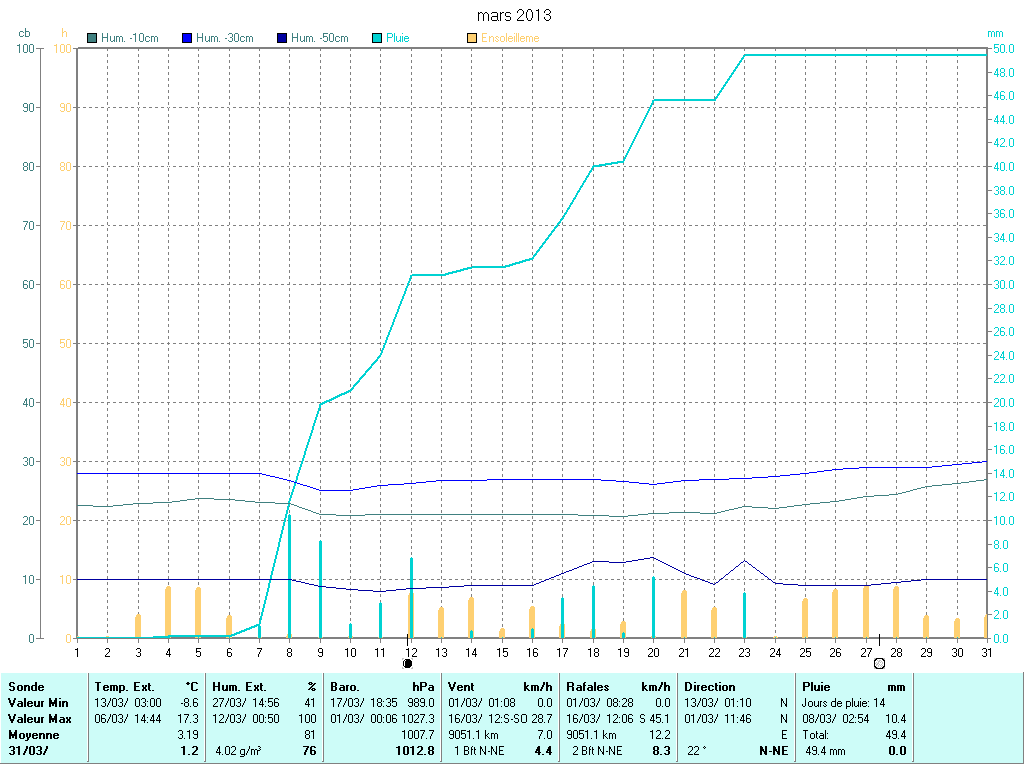Viewport: 1024px width, 764px height.
Task: Click the cyan Pluie legend square
Action: pyautogui.click(x=377, y=39)
